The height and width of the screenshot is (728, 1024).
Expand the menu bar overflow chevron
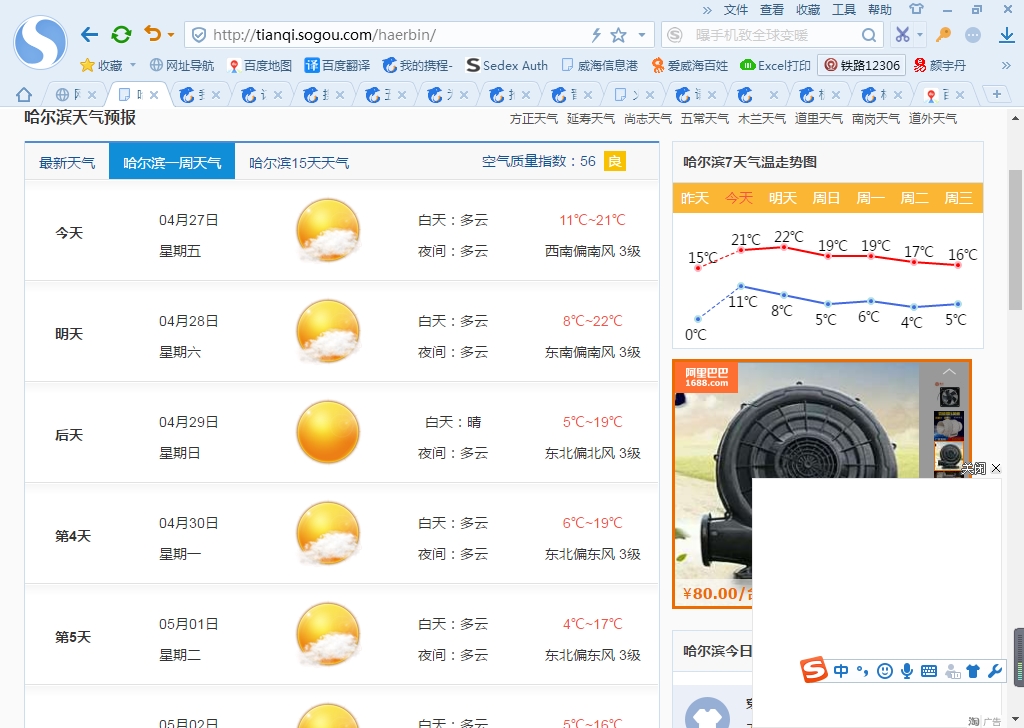707,10
